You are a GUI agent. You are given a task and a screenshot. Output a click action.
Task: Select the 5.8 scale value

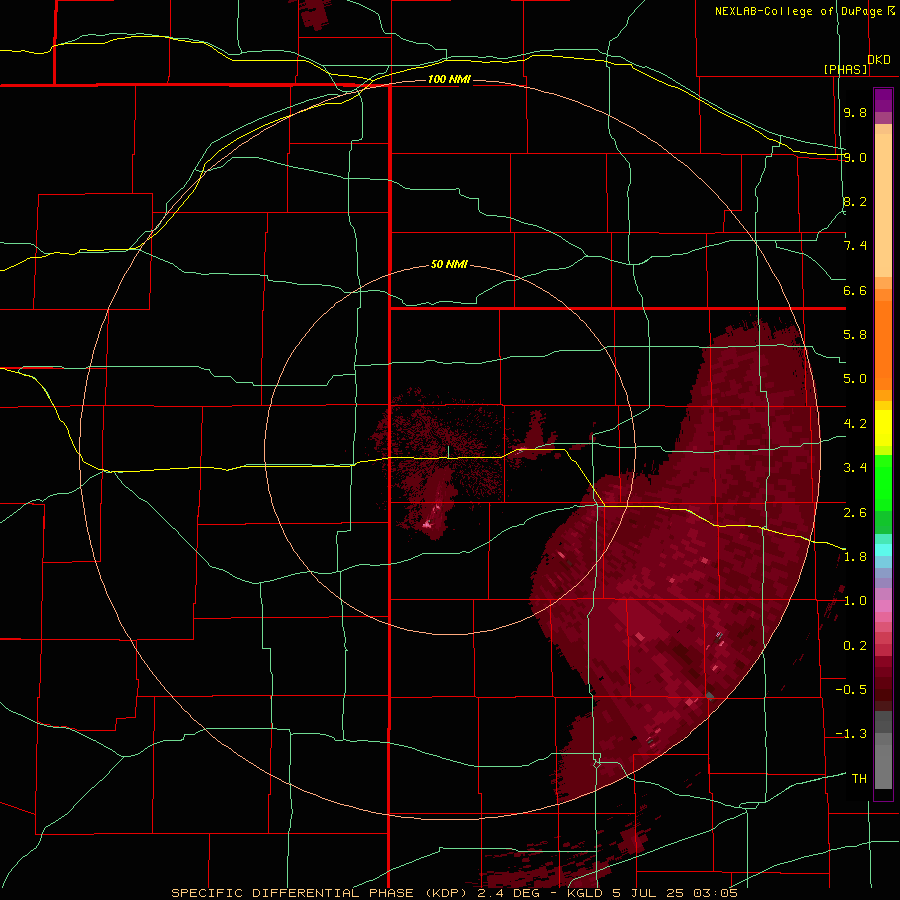click(855, 335)
